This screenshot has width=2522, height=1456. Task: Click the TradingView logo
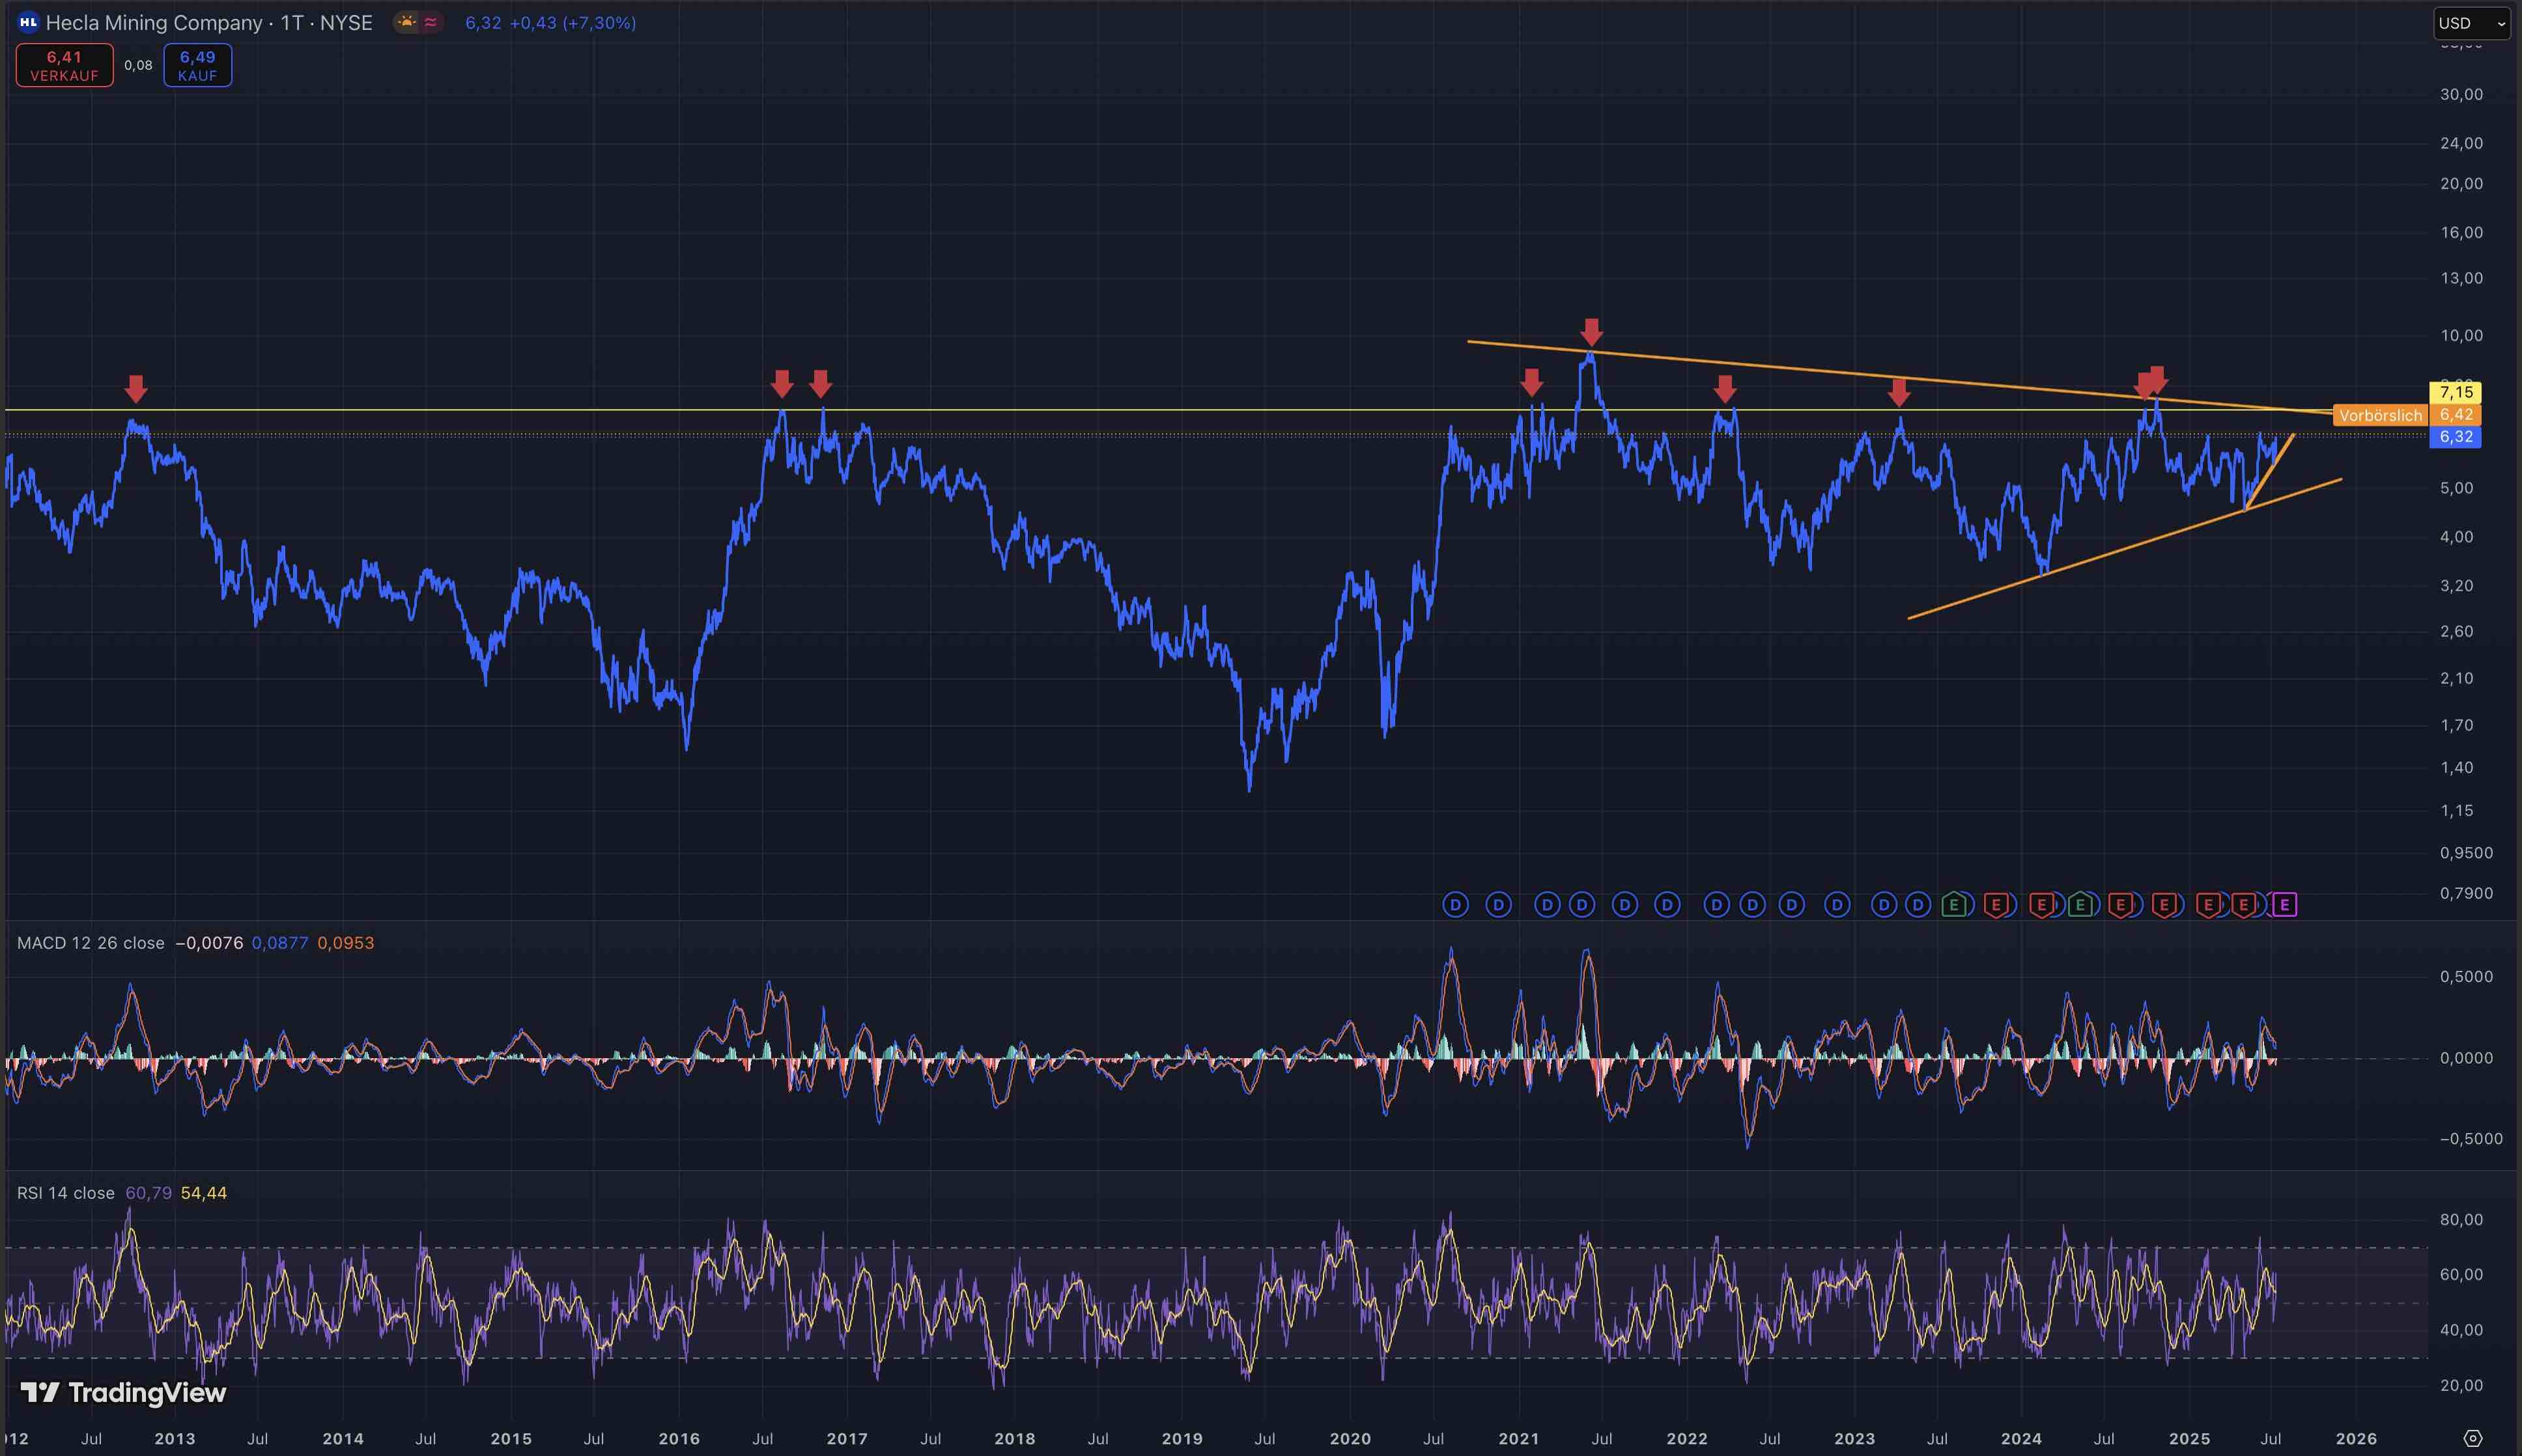[x=124, y=1392]
